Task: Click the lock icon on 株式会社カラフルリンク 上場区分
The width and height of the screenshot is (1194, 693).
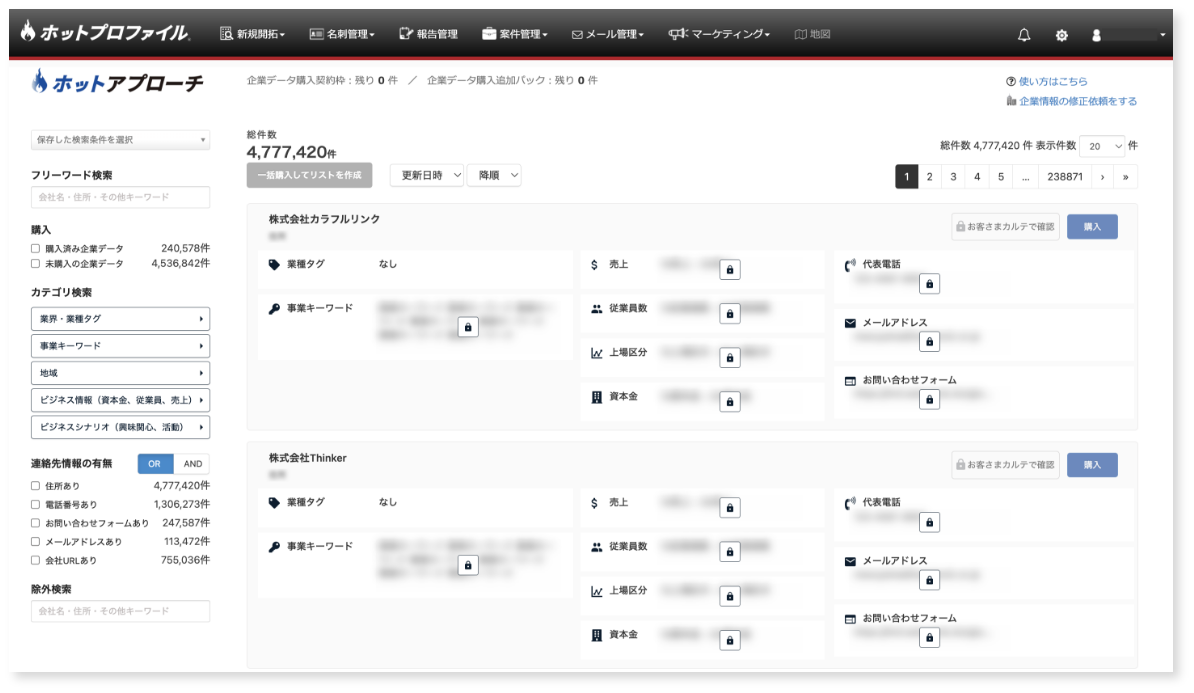Action: (x=729, y=358)
